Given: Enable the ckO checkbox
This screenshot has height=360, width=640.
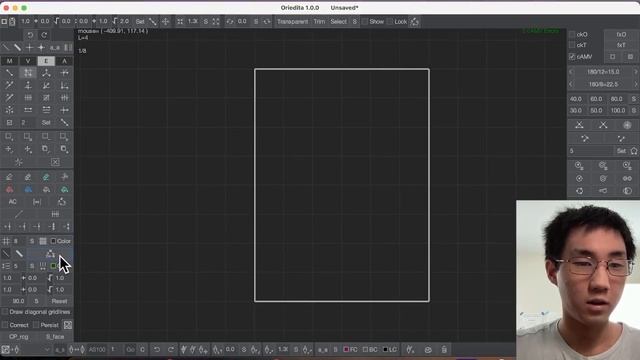Looking at the screenshot, I should tap(572, 34).
